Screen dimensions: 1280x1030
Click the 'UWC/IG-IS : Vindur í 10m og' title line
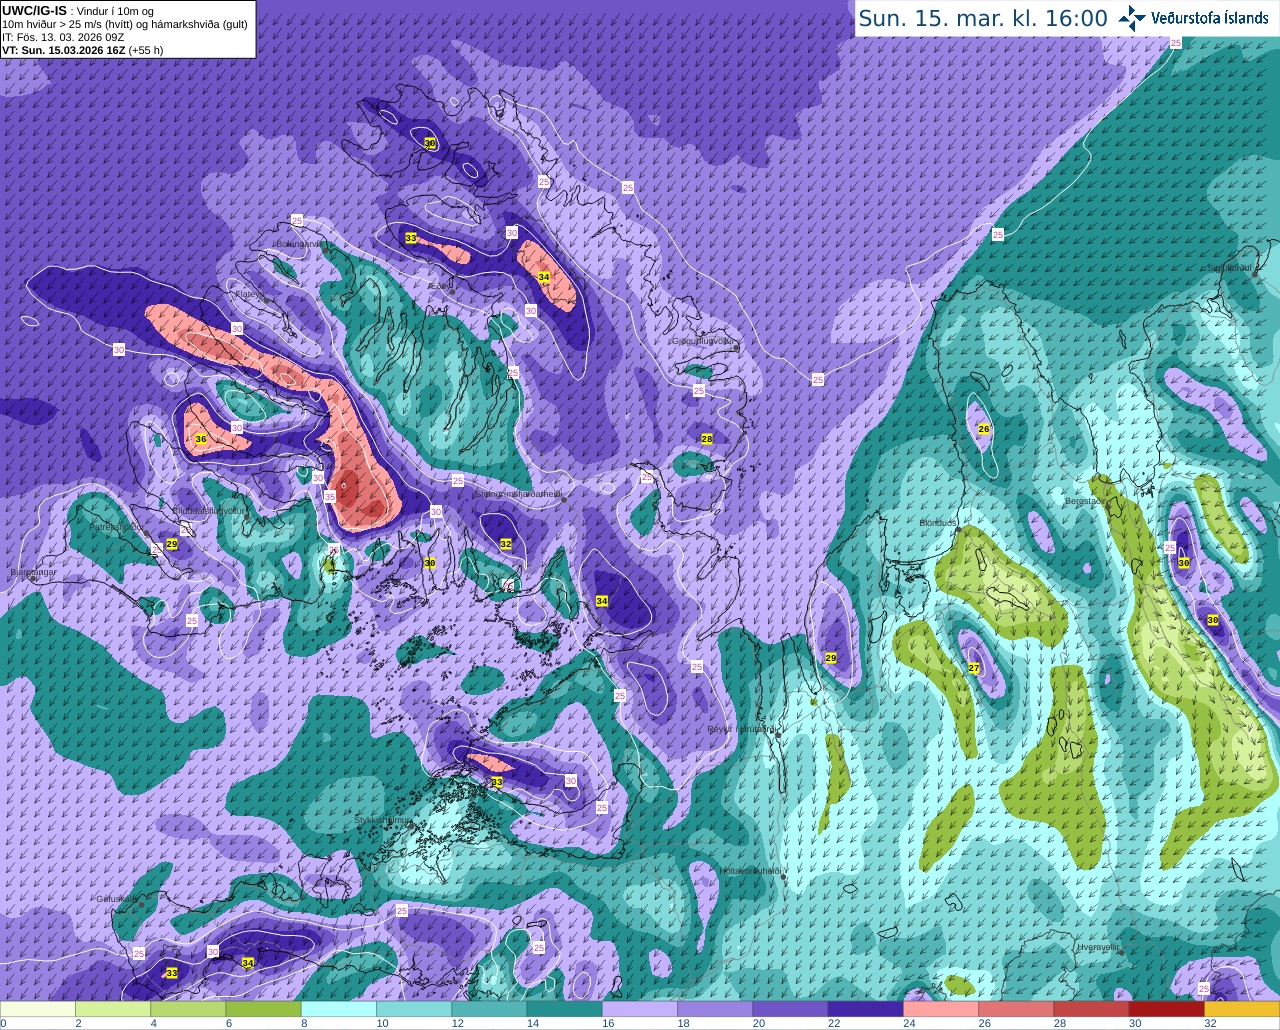78,11
